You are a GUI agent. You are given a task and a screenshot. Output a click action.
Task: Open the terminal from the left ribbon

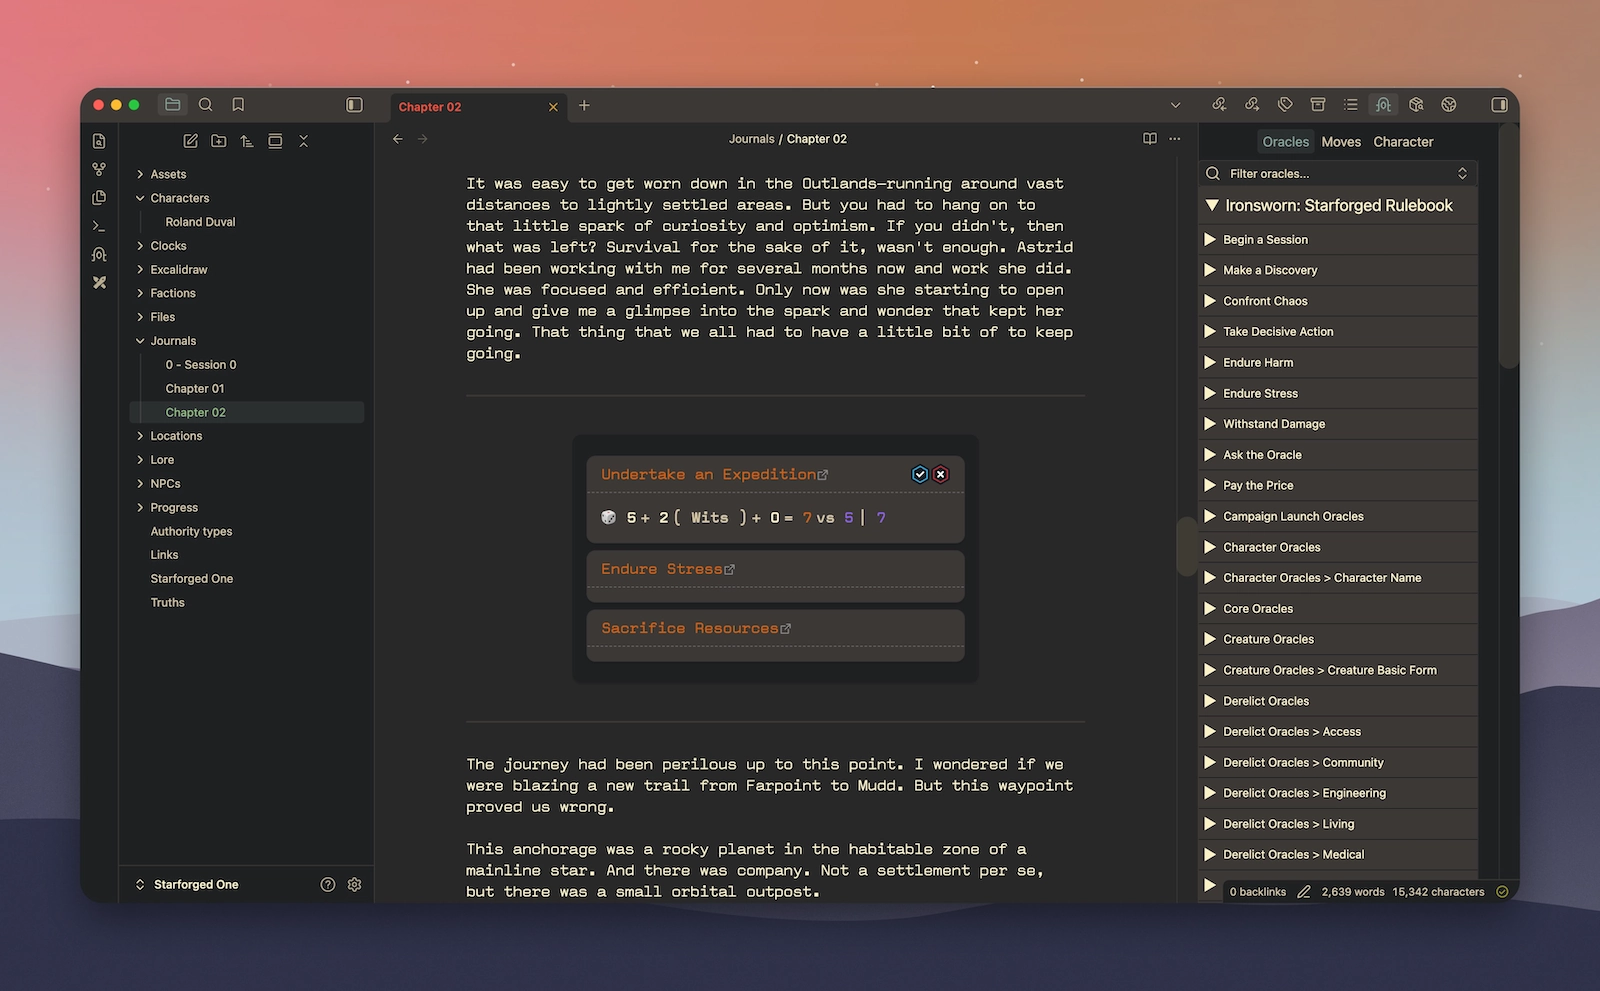99,226
